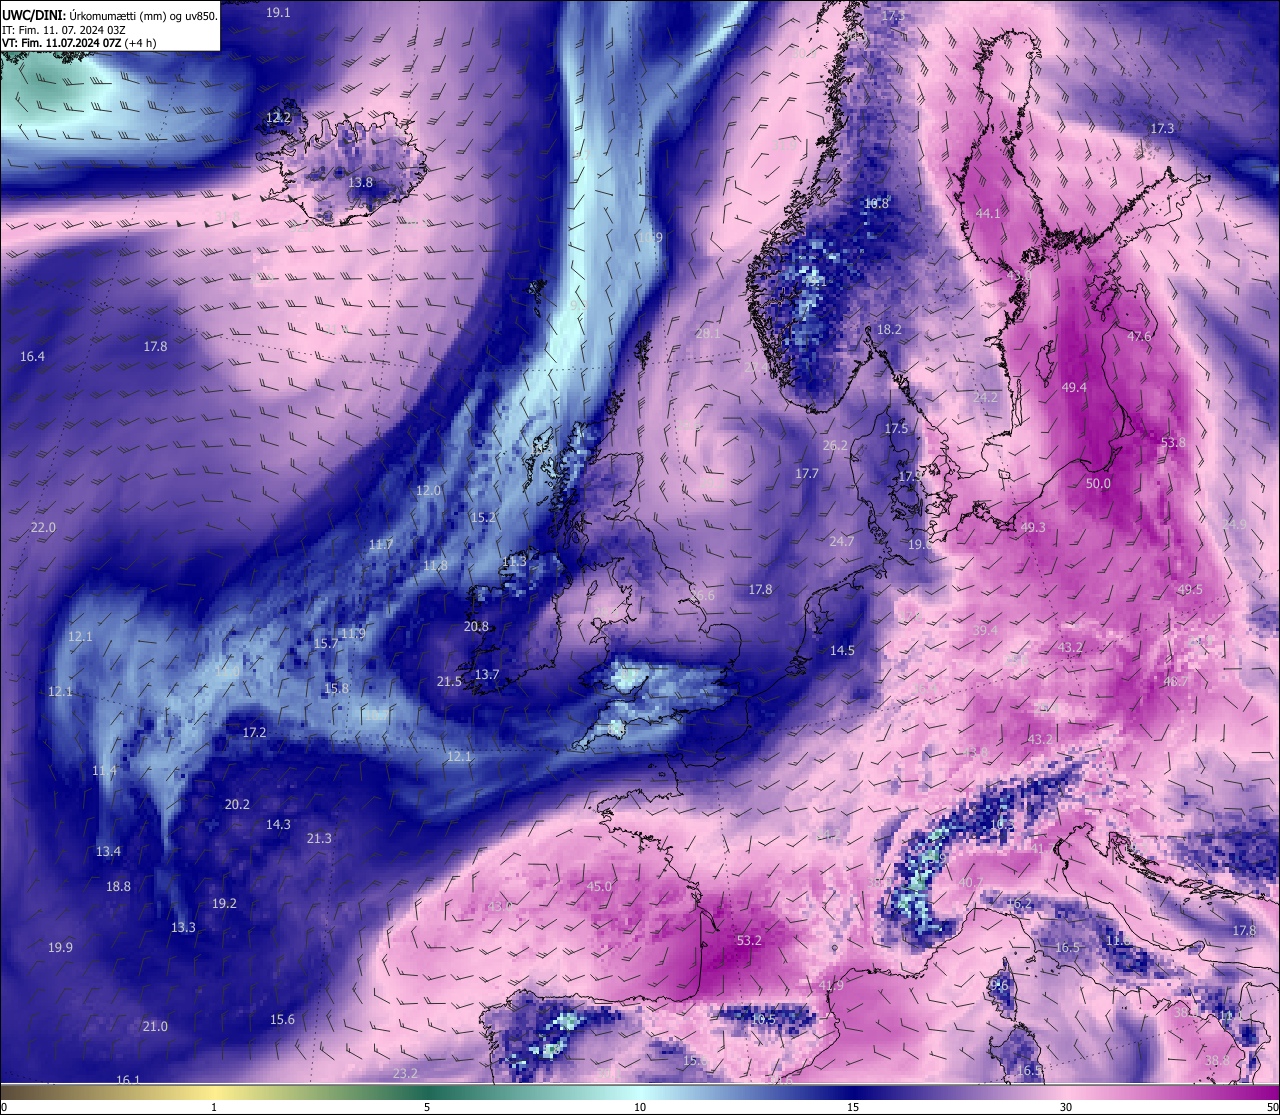Screen dimensions: 1280x1115
Task: Select the 21.3 value in the Atlantic
Action: (x=319, y=839)
